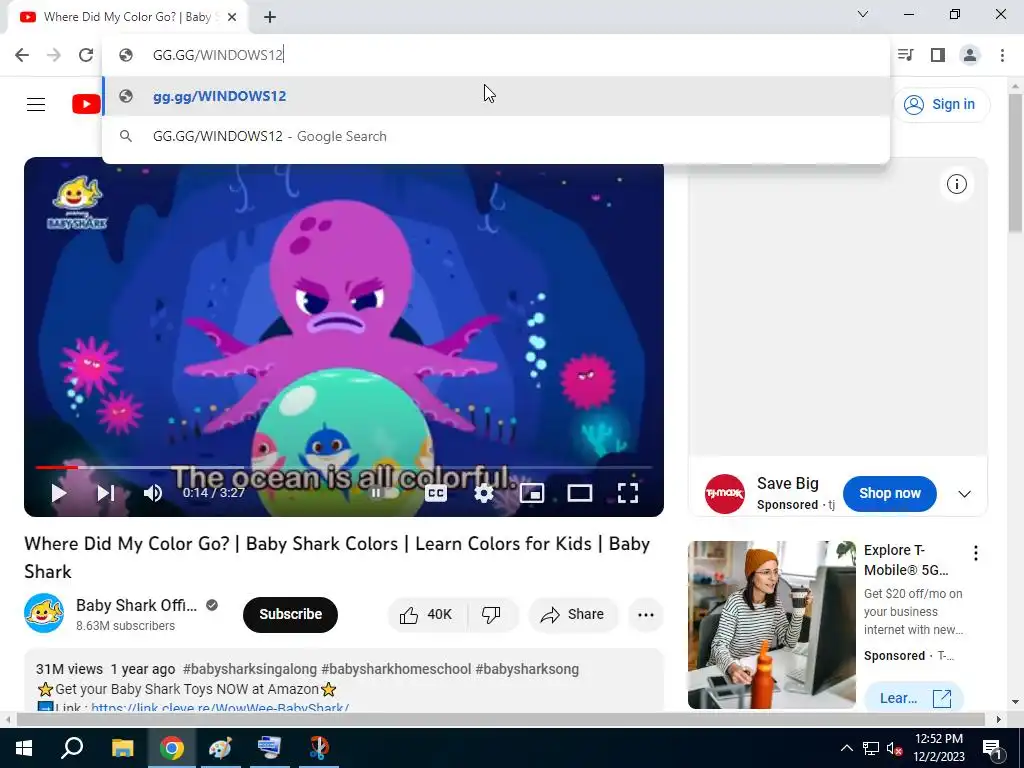Click the horizontal page scrollbar
This screenshot has width=1024, height=768.
click(x=501, y=719)
